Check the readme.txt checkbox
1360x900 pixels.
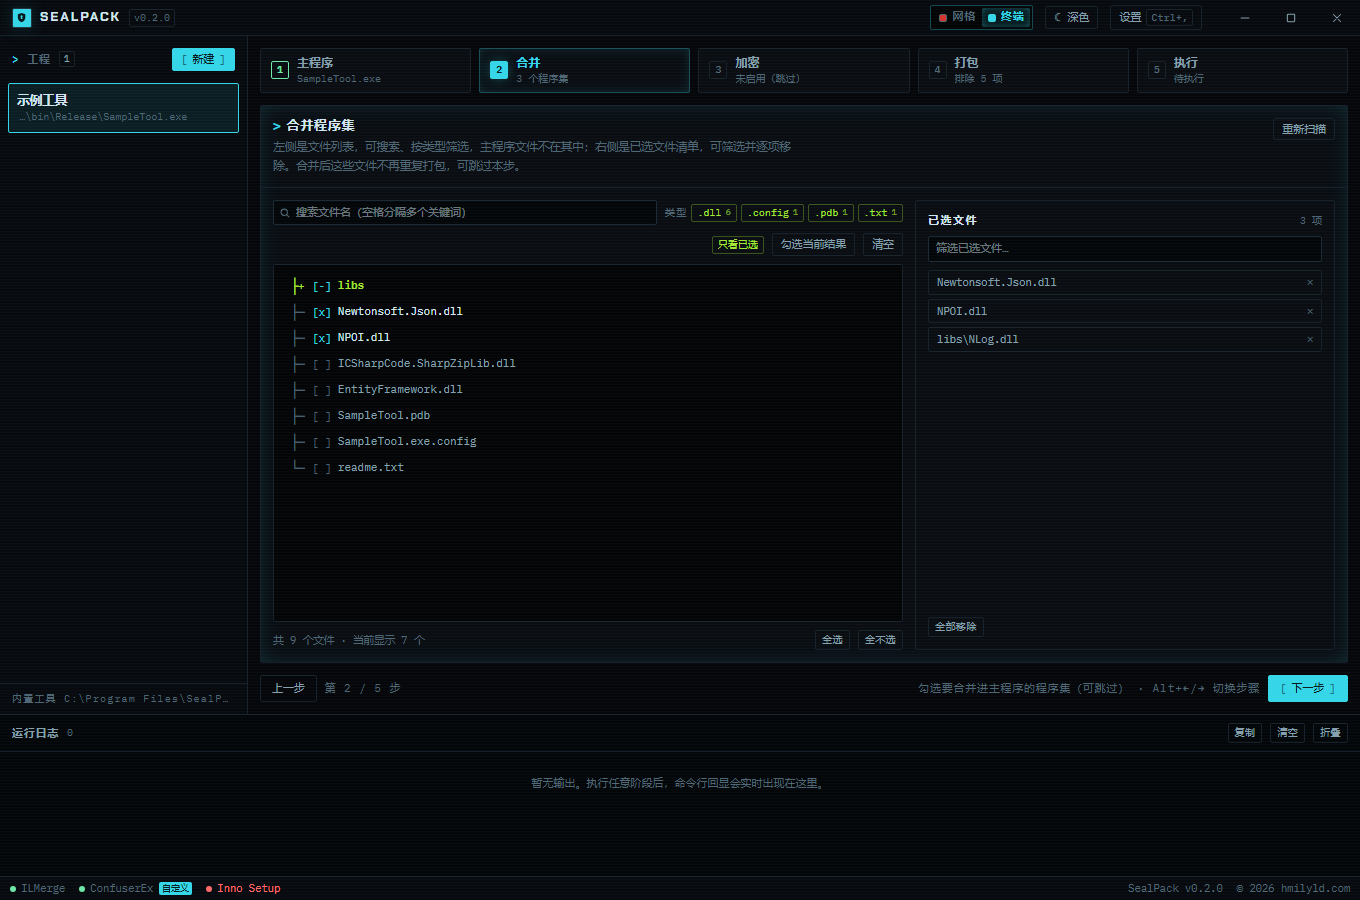click(321, 468)
